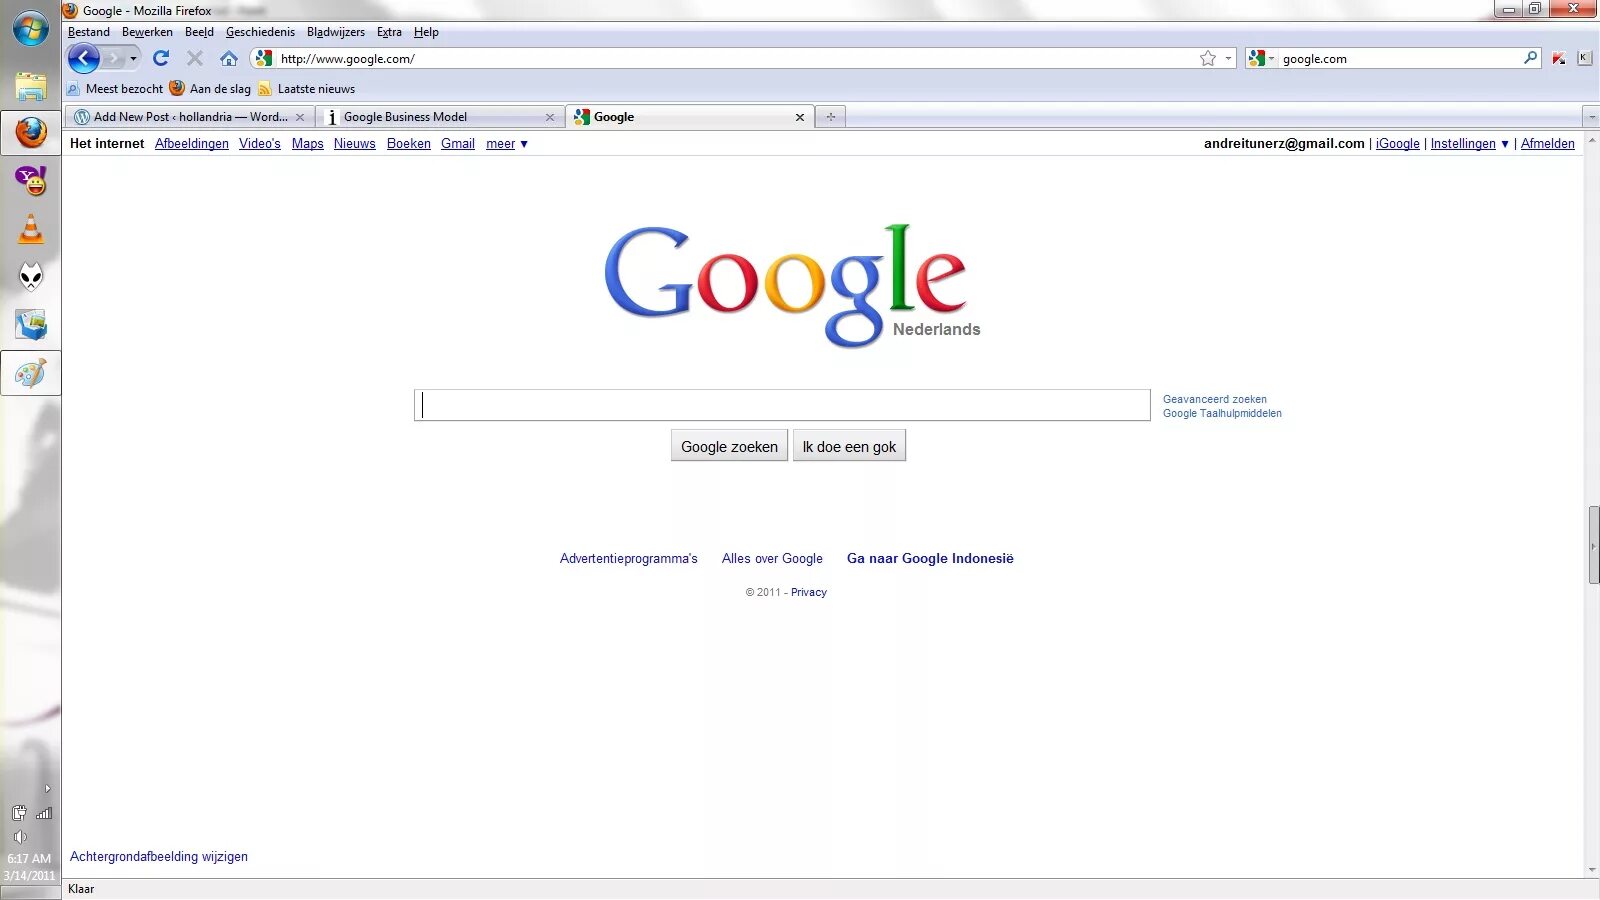Open Google Taalhulpmiddelen link
The image size is (1600, 900).
pos(1222,413)
